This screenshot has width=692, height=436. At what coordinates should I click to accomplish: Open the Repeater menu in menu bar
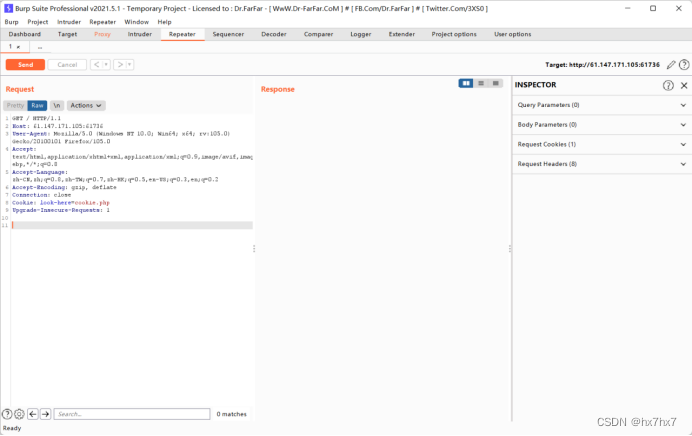tap(102, 22)
